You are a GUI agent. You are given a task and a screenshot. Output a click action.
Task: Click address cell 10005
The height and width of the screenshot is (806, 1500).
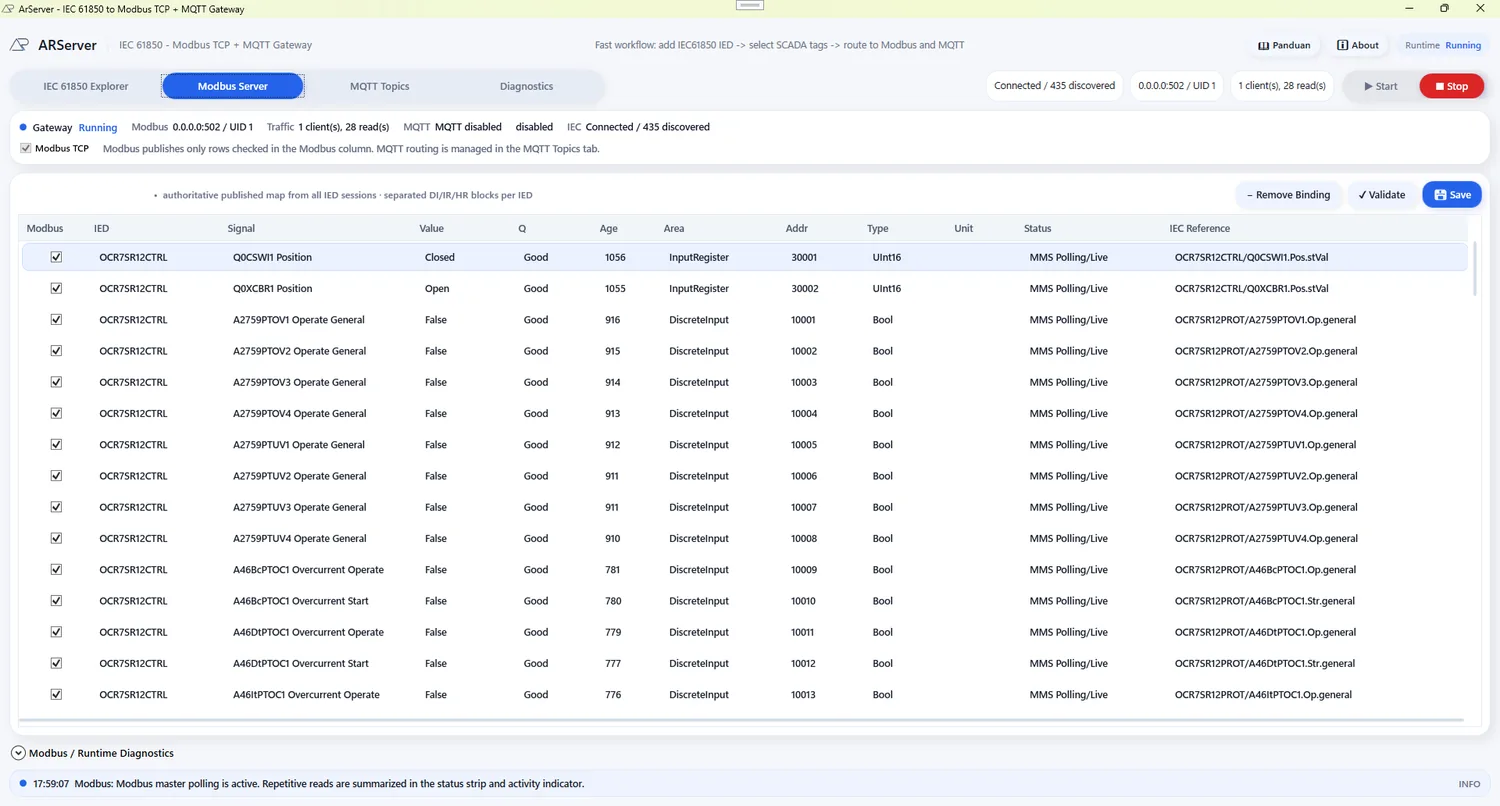click(804, 445)
